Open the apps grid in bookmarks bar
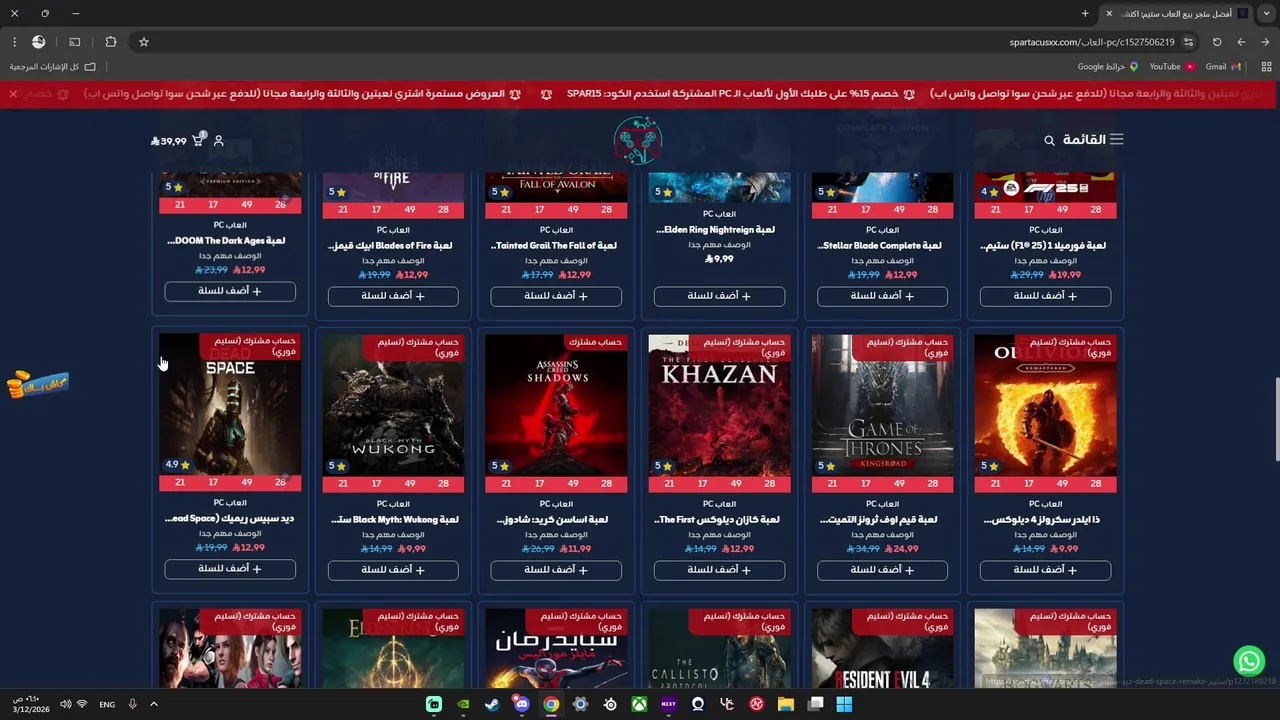Screen dimensions: 1280x720 (x=1266, y=67)
